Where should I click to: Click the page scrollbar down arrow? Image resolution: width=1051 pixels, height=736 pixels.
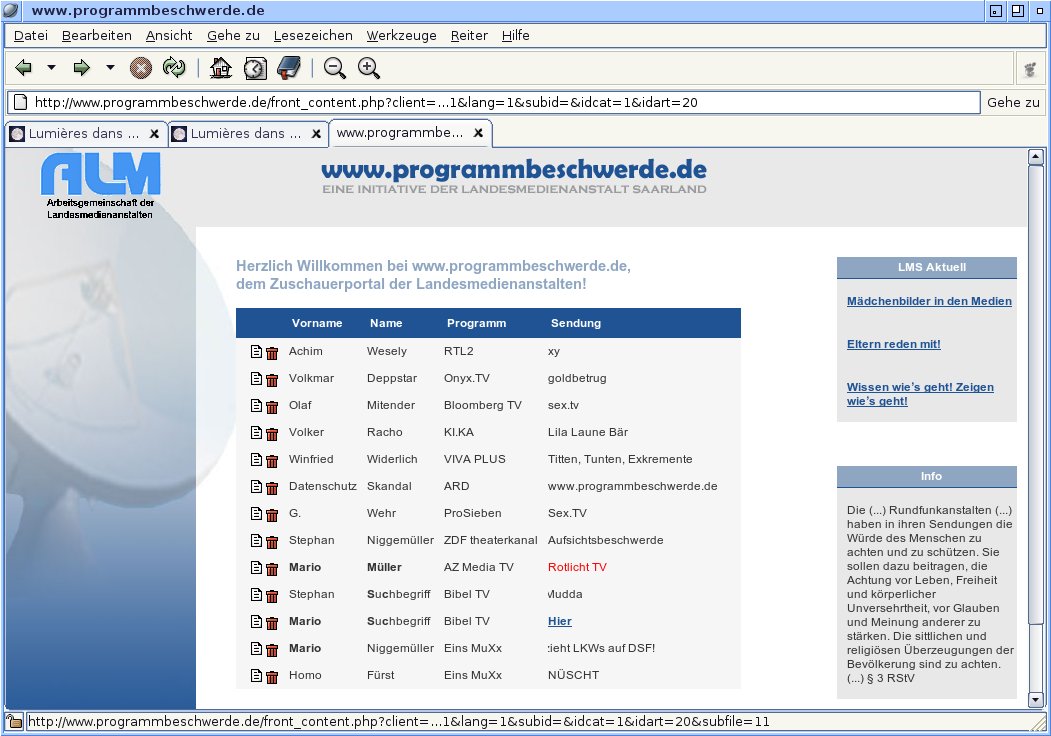[x=1036, y=700]
